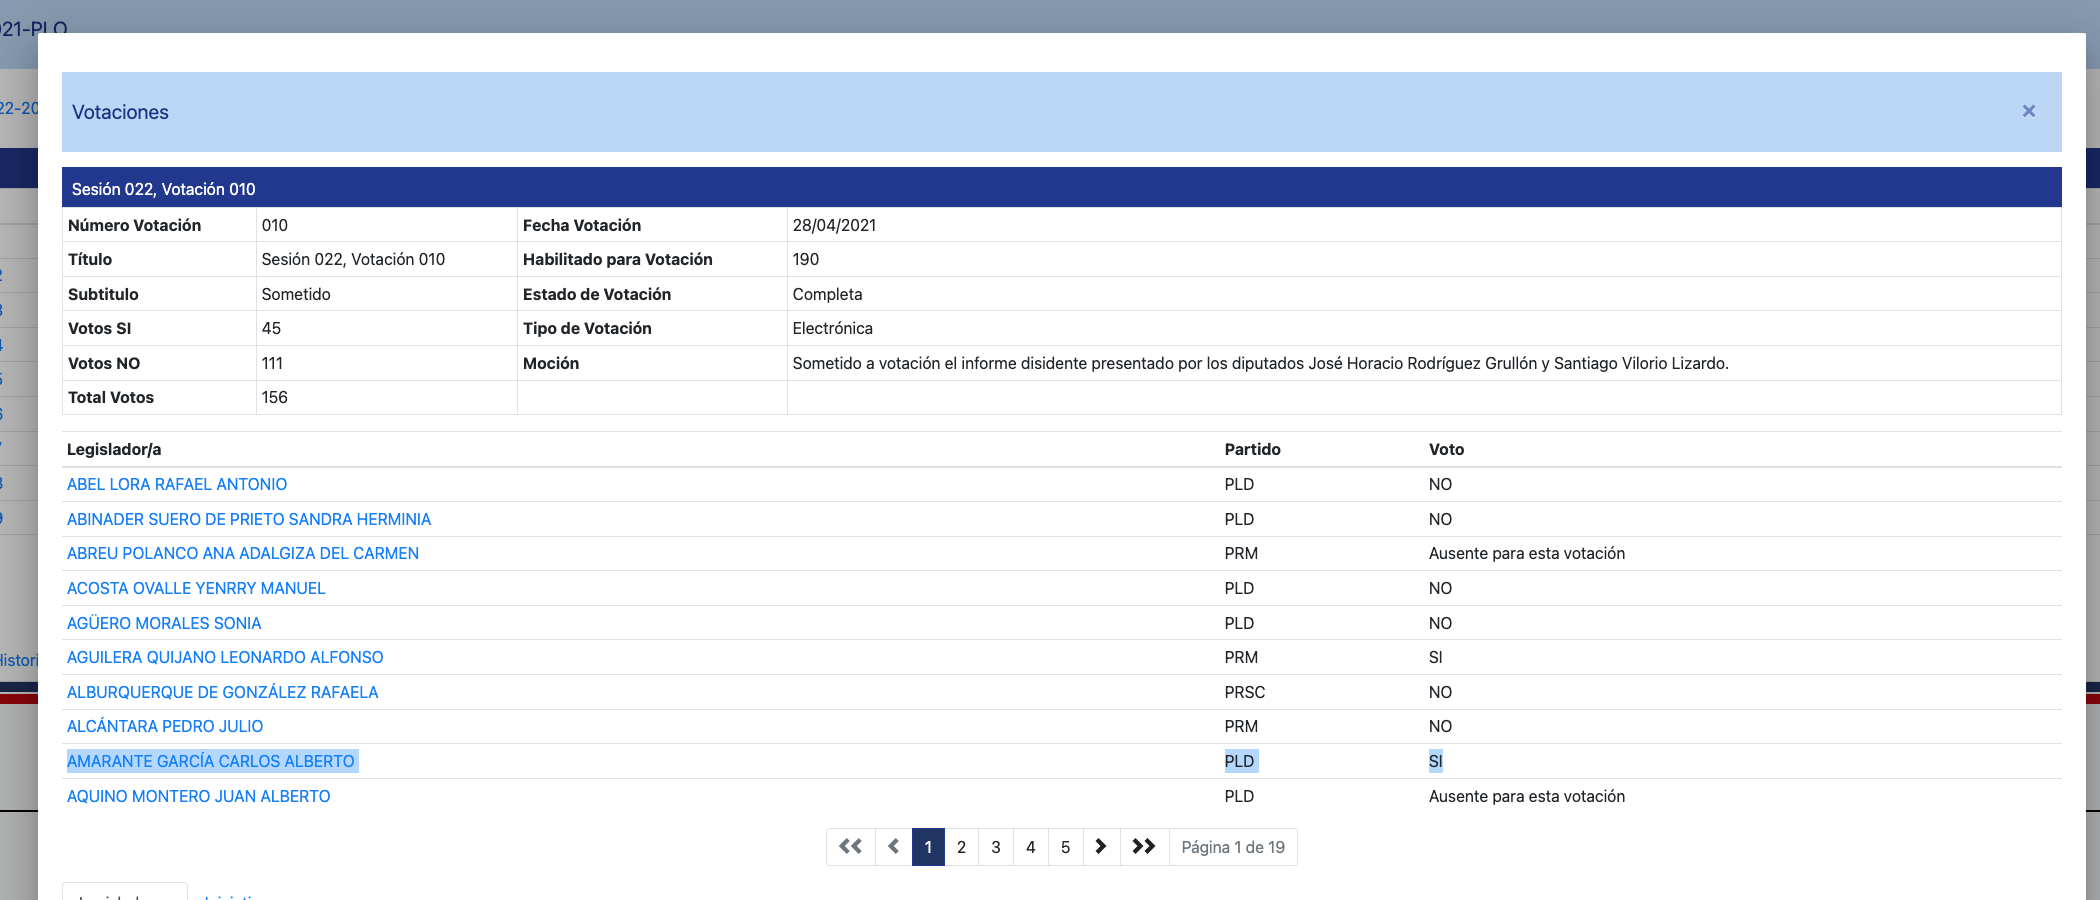Open AMARANTE GARCÍA CARLOS ALBERTO profile
The width and height of the screenshot is (2100, 900).
[211, 761]
